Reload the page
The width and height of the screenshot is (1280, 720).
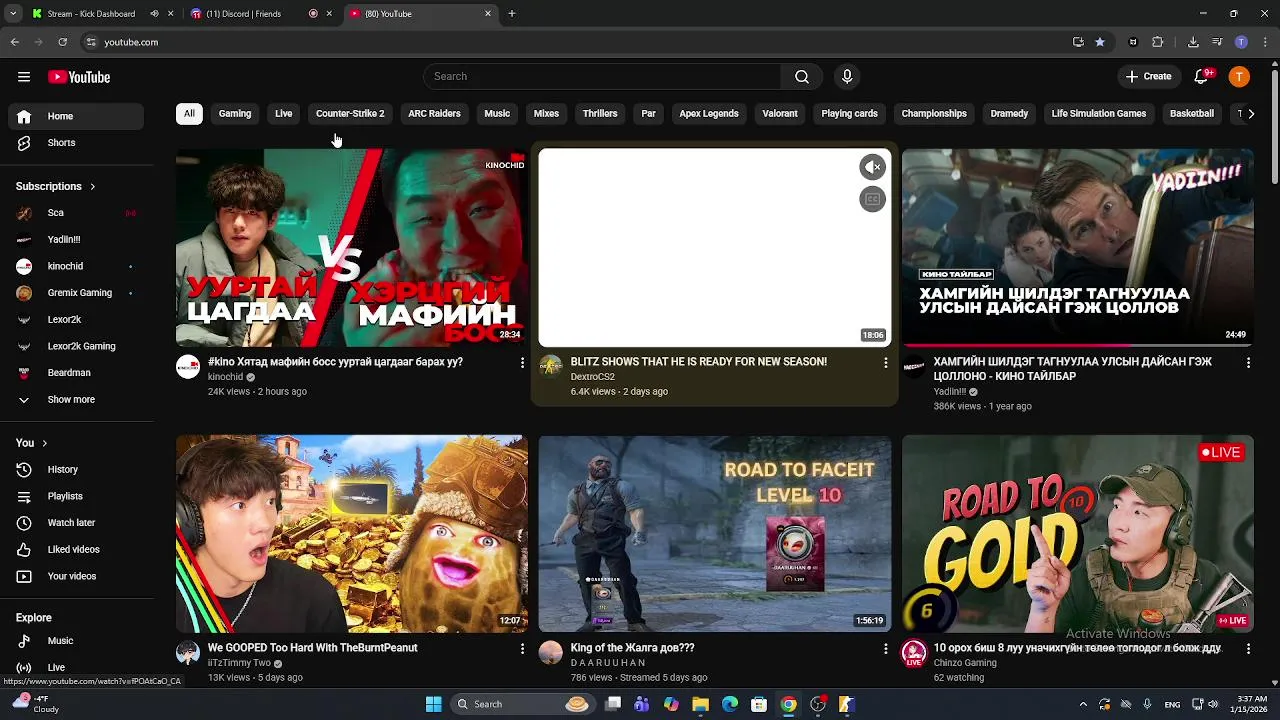(x=62, y=42)
